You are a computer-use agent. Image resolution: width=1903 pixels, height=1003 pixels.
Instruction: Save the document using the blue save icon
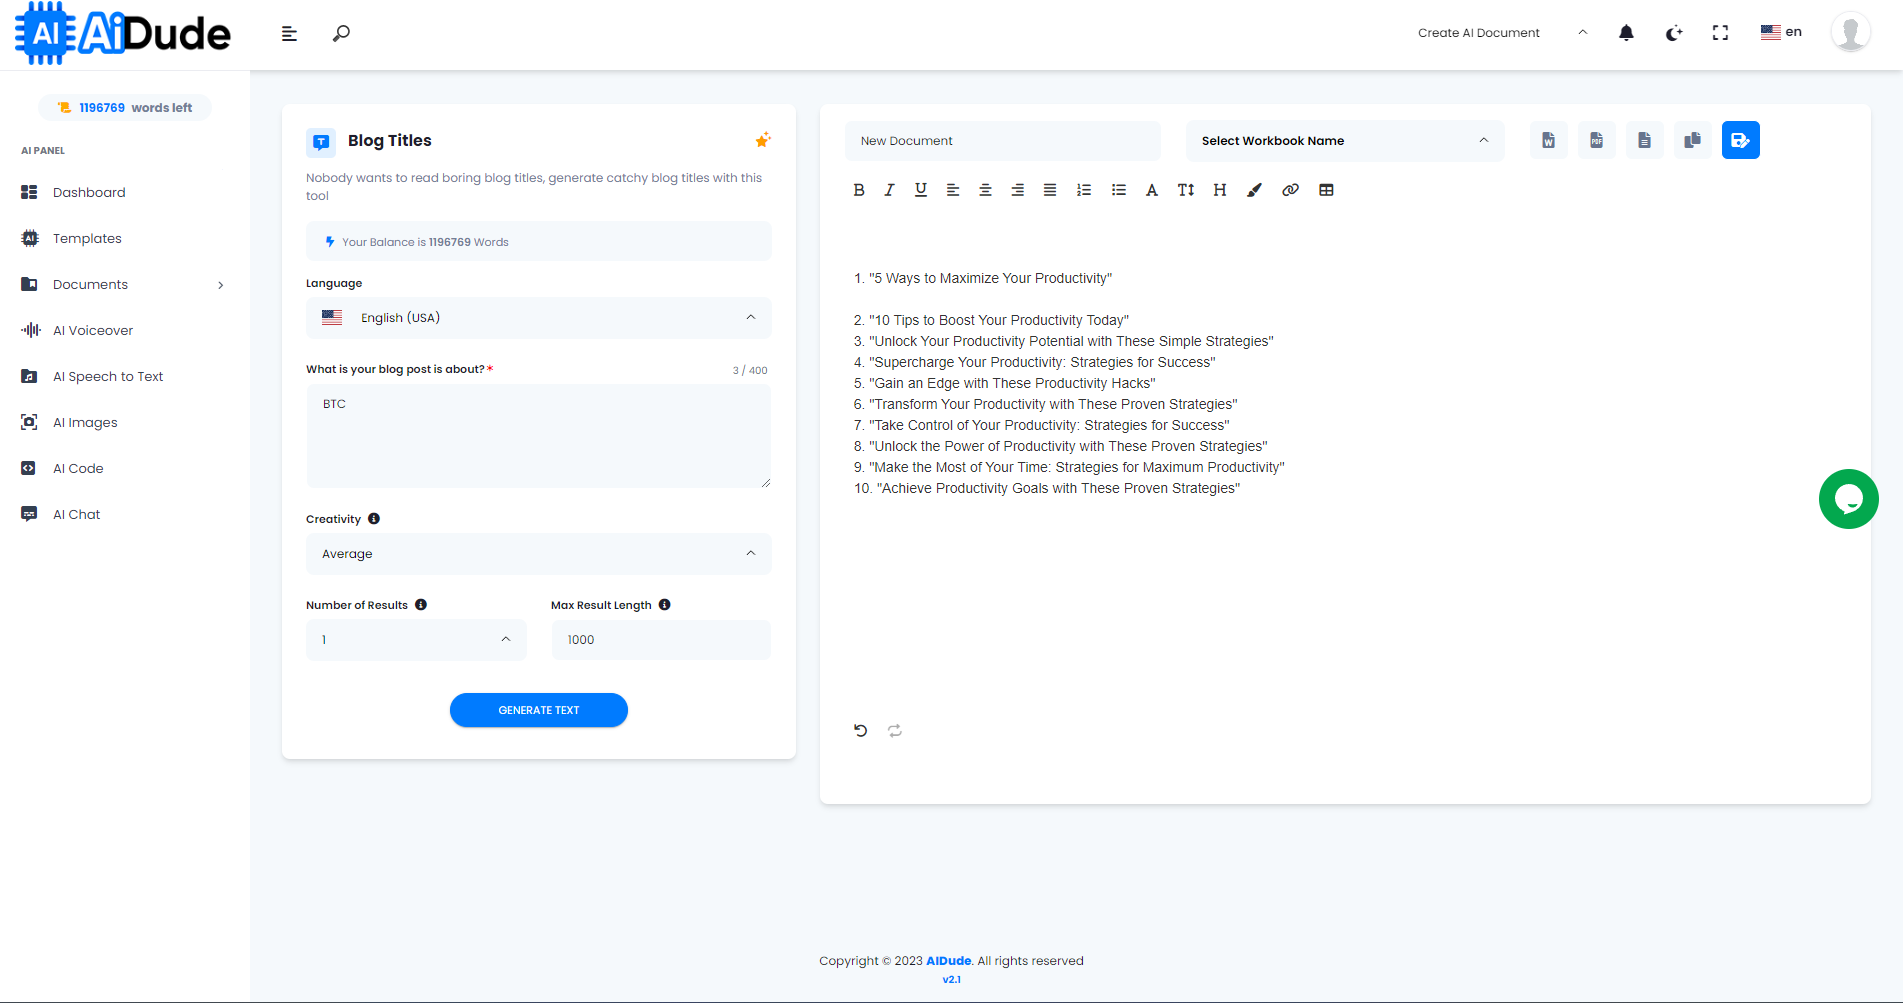[1740, 140]
